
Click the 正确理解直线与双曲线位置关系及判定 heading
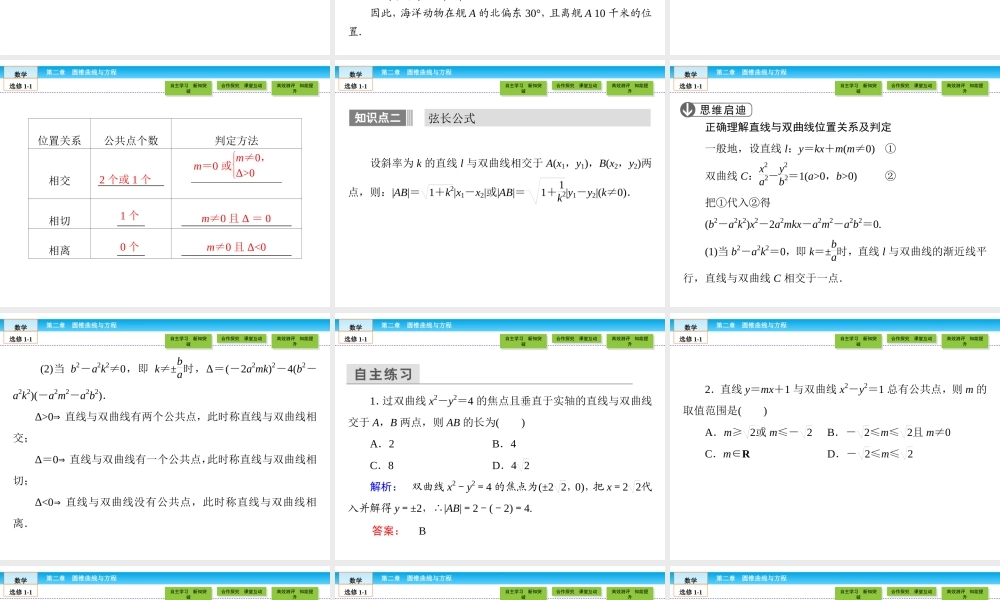798,127
